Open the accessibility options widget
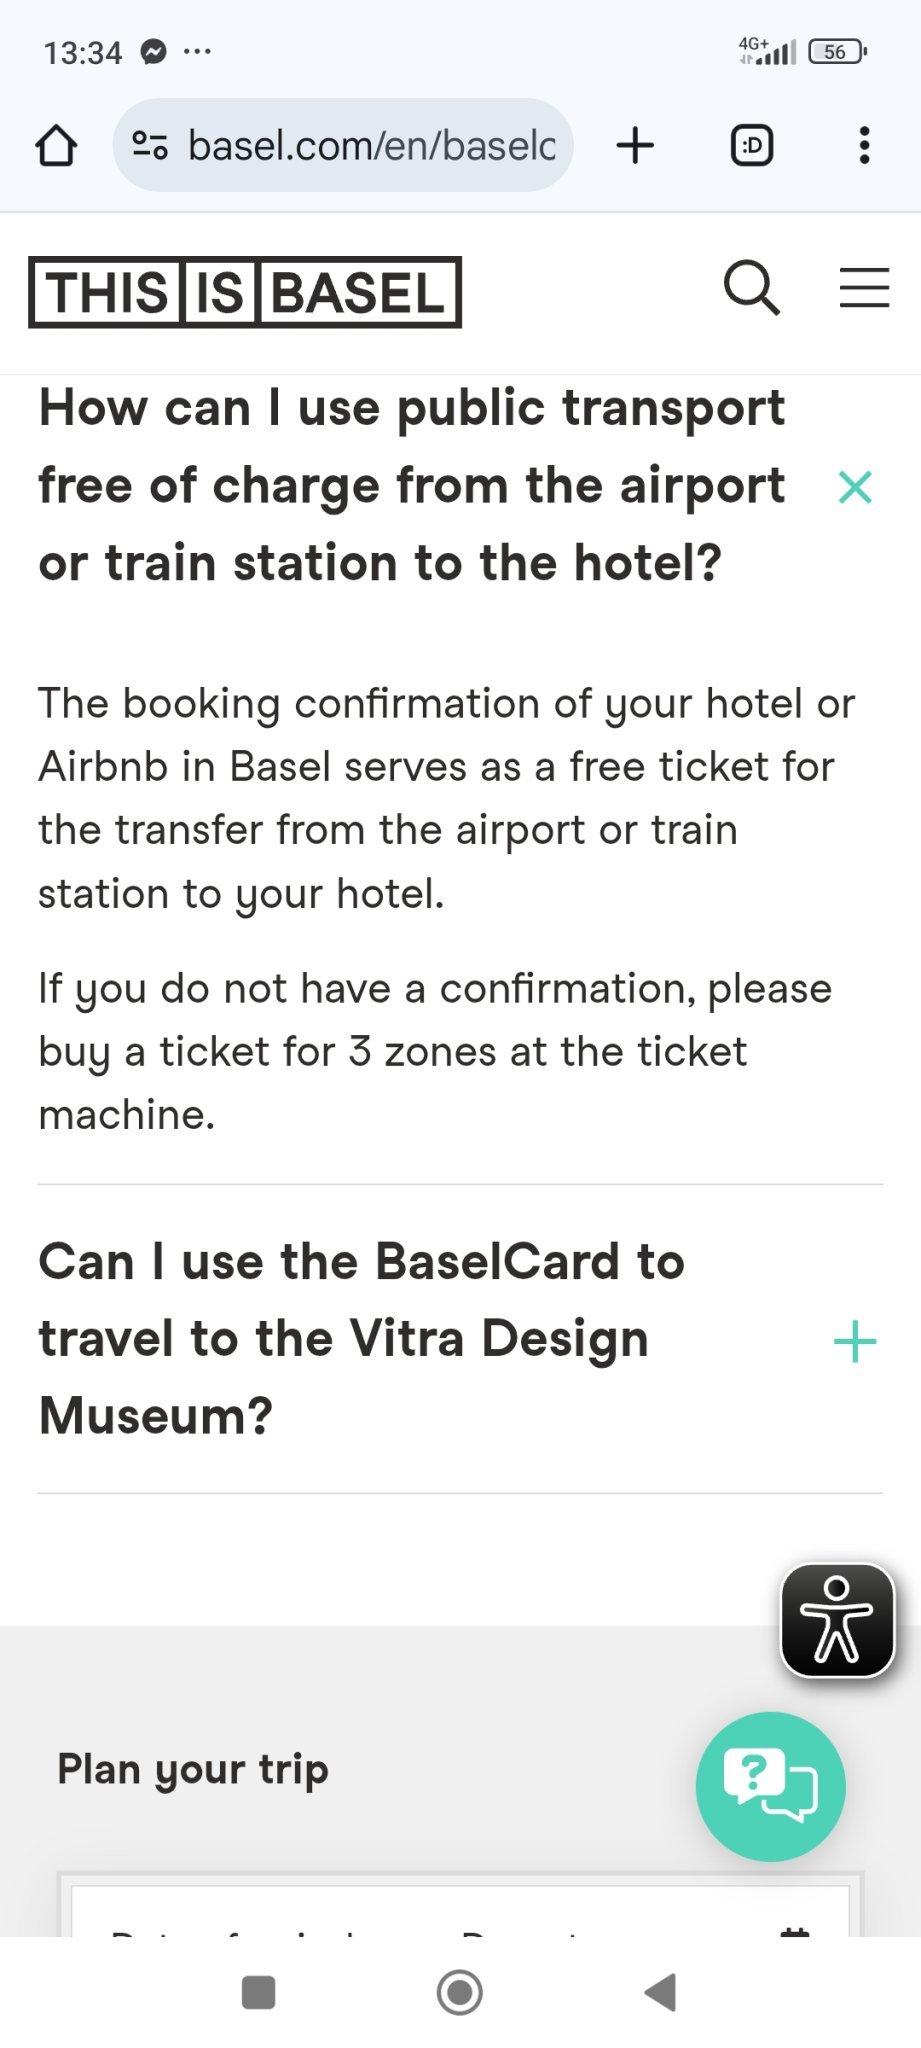Image resolution: width=921 pixels, height=2048 pixels. [x=837, y=1620]
